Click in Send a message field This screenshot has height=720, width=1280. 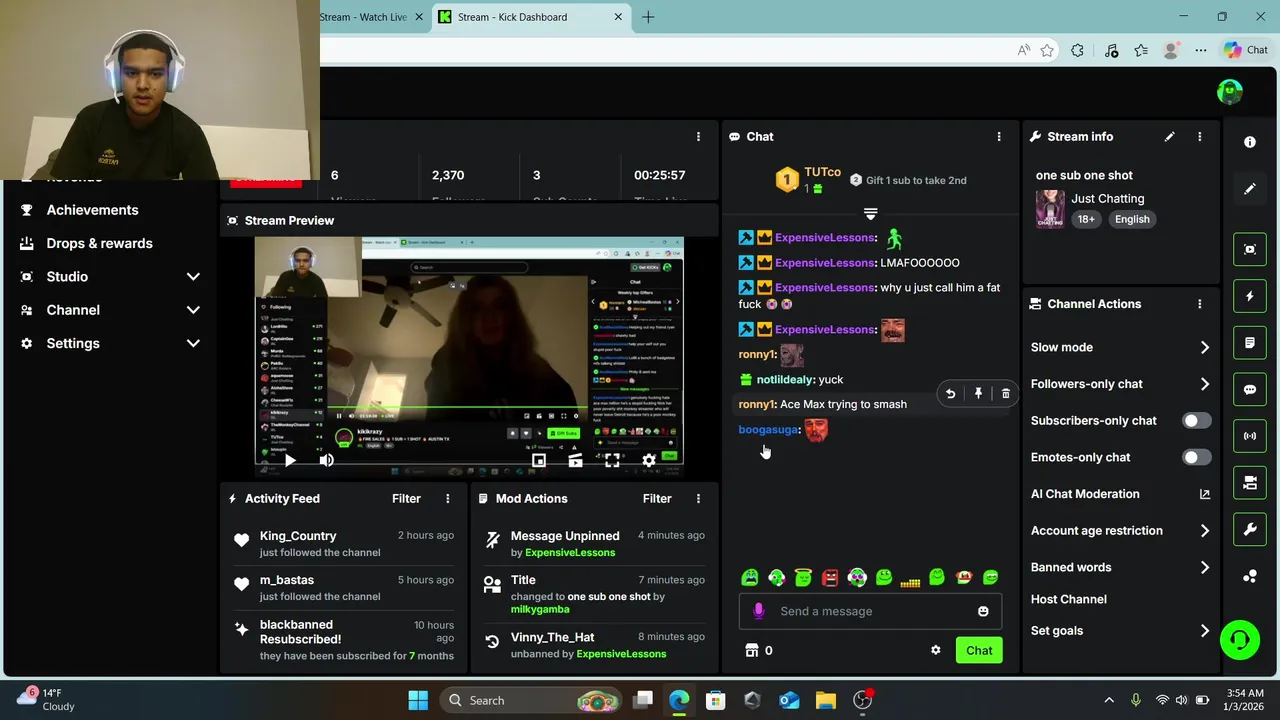[x=870, y=611]
